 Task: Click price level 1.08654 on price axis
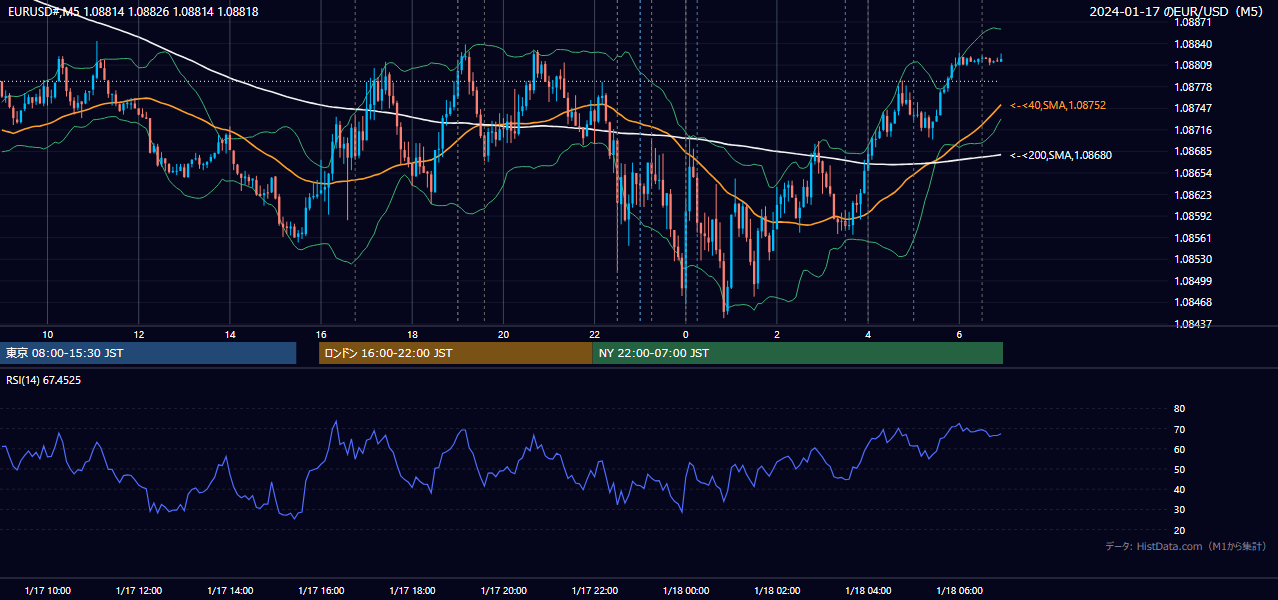1194,174
